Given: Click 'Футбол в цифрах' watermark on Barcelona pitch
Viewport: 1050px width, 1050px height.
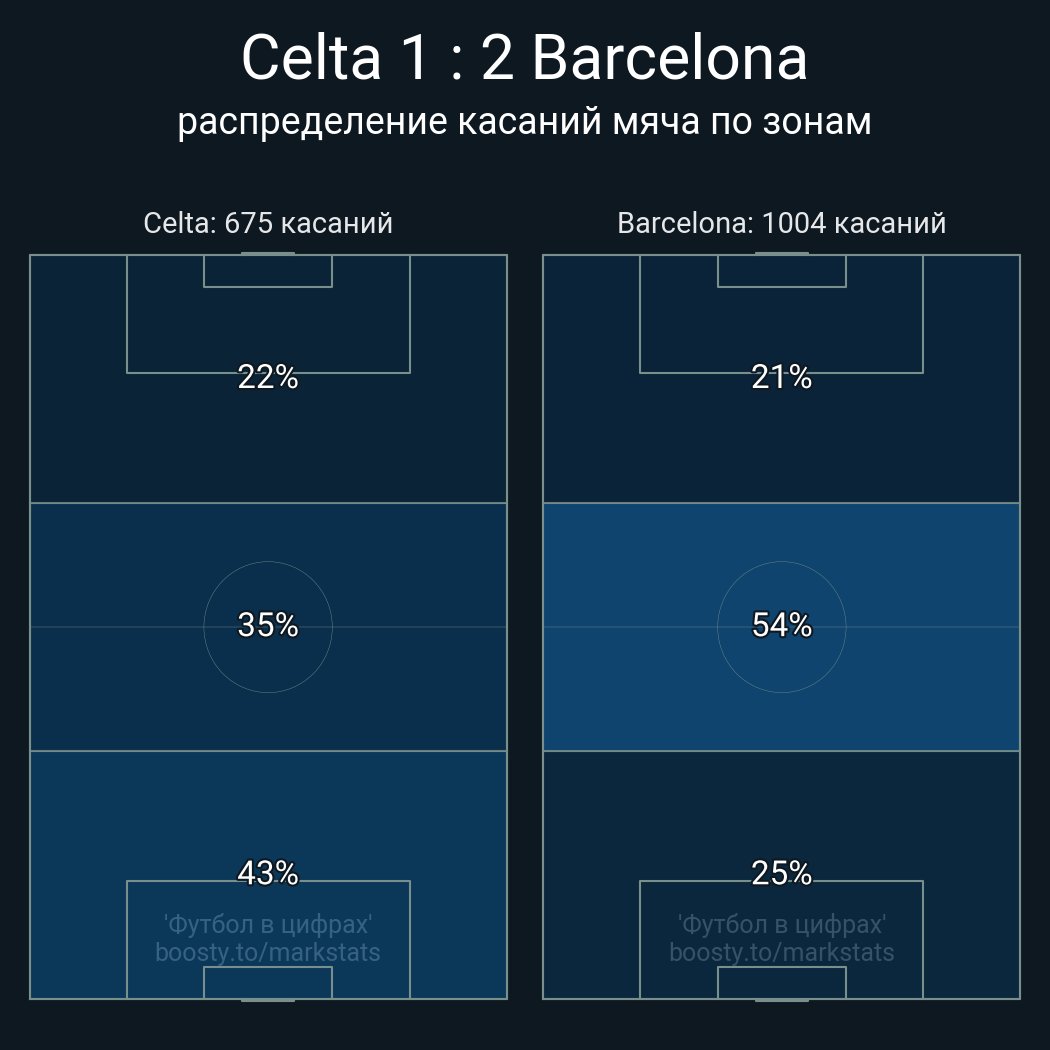Looking at the screenshot, I should (x=781, y=924).
